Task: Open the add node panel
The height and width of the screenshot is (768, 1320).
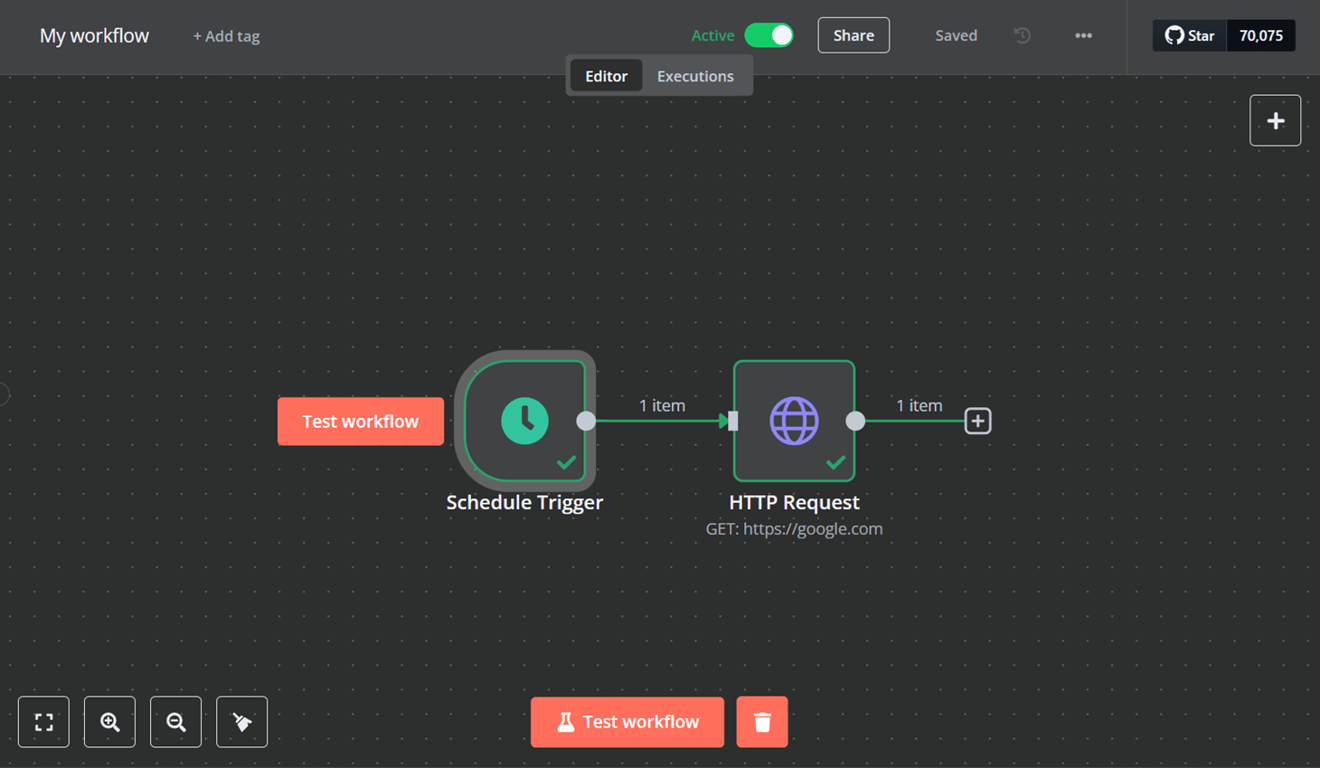Action: [1275, 120]
